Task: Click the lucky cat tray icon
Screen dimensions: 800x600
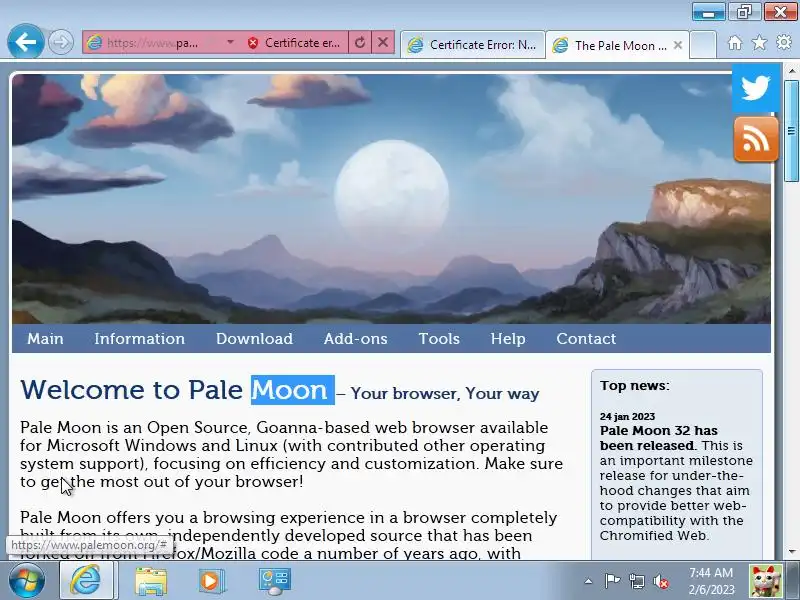Action: [765, 581]
